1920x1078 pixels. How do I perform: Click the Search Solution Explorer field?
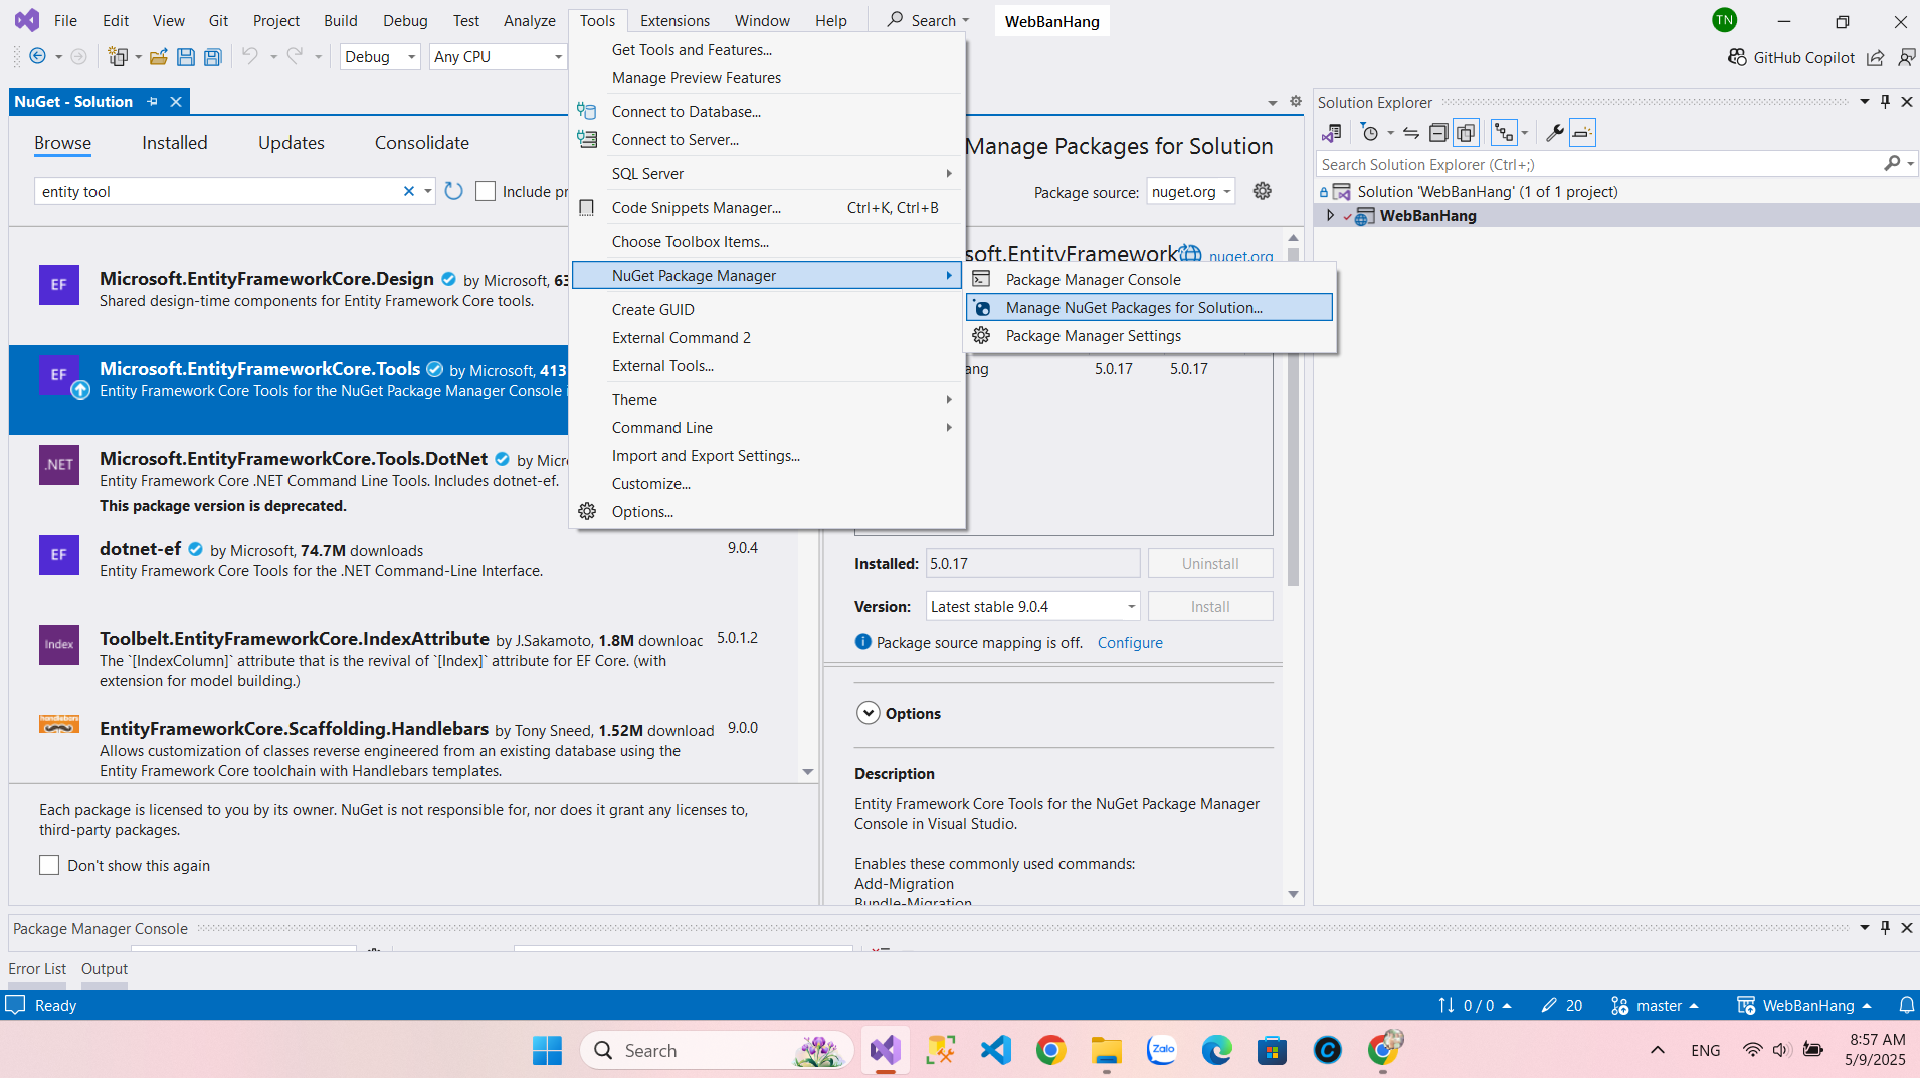coord(1600,164)
